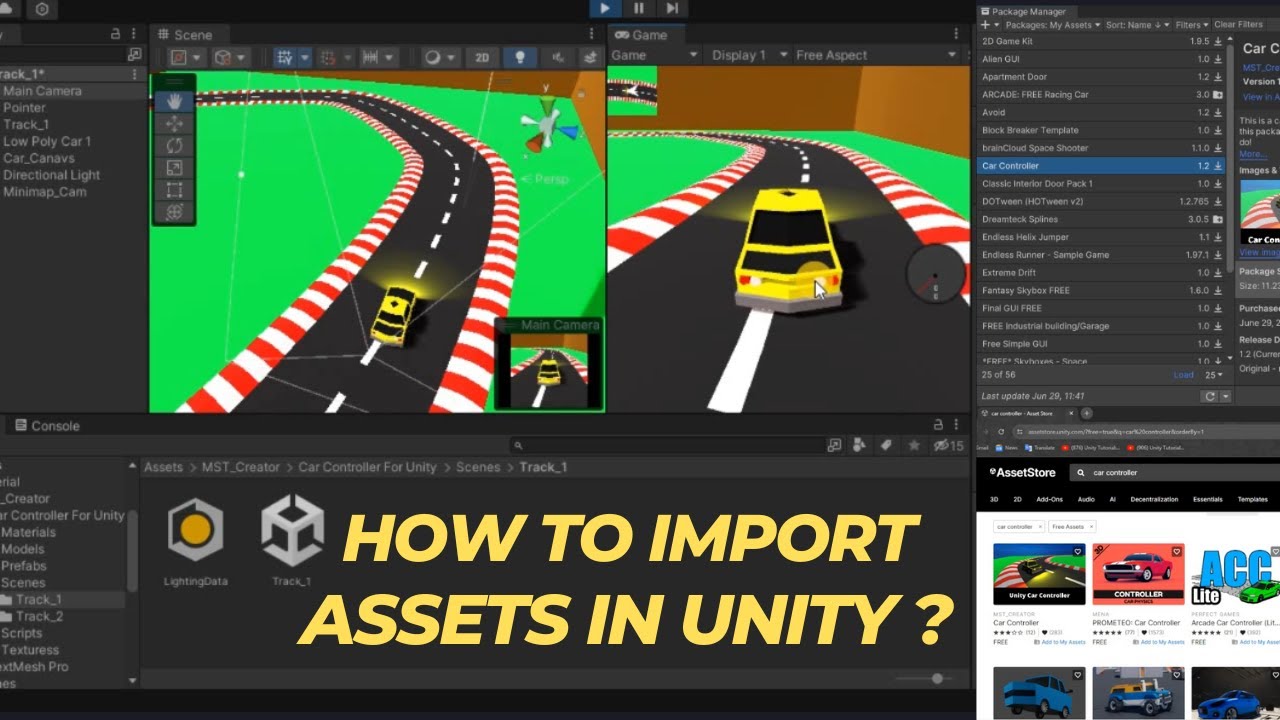Open the Filters dropdown

(1191, 25)
